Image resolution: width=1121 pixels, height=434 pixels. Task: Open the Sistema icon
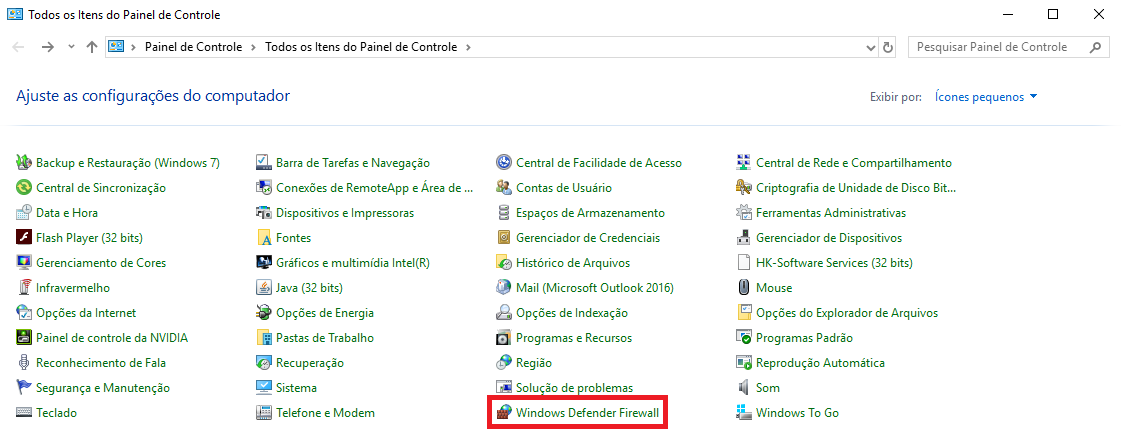click(264, 388)
